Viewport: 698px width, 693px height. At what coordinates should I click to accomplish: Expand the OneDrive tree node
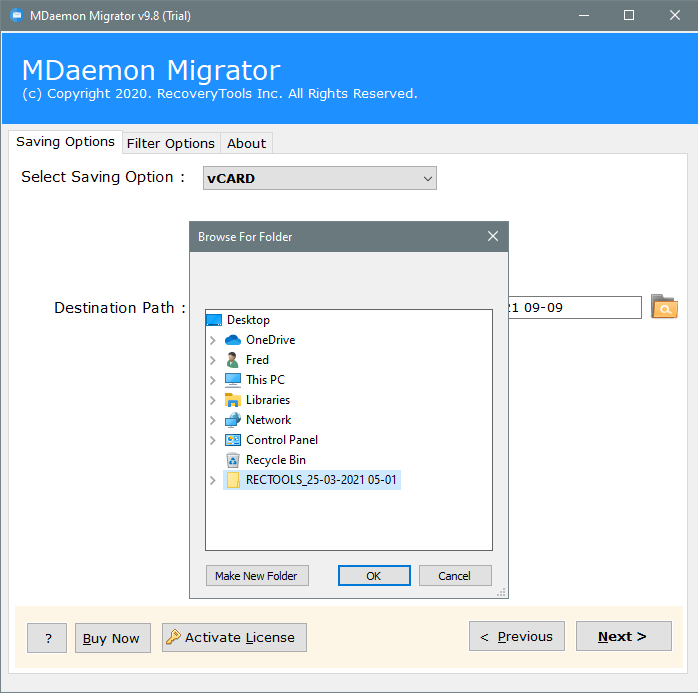(x=213, y=340)
